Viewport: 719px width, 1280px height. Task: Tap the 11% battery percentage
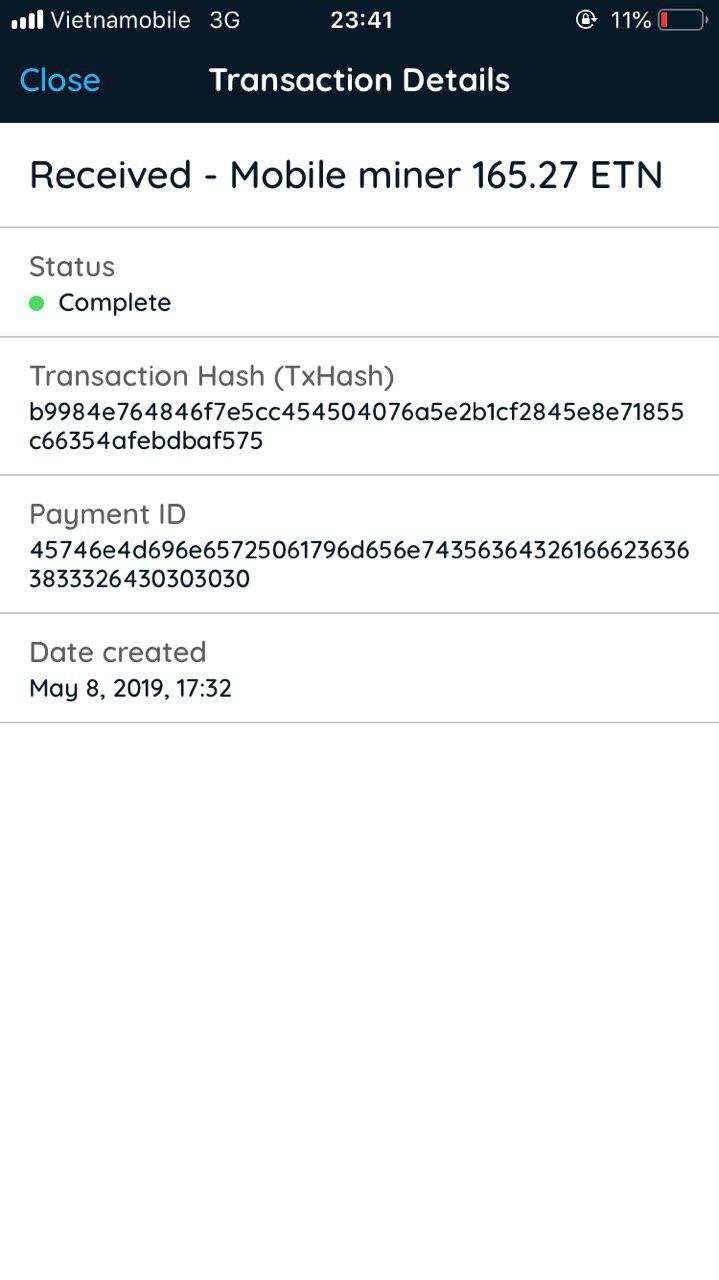tap(631, 20)
